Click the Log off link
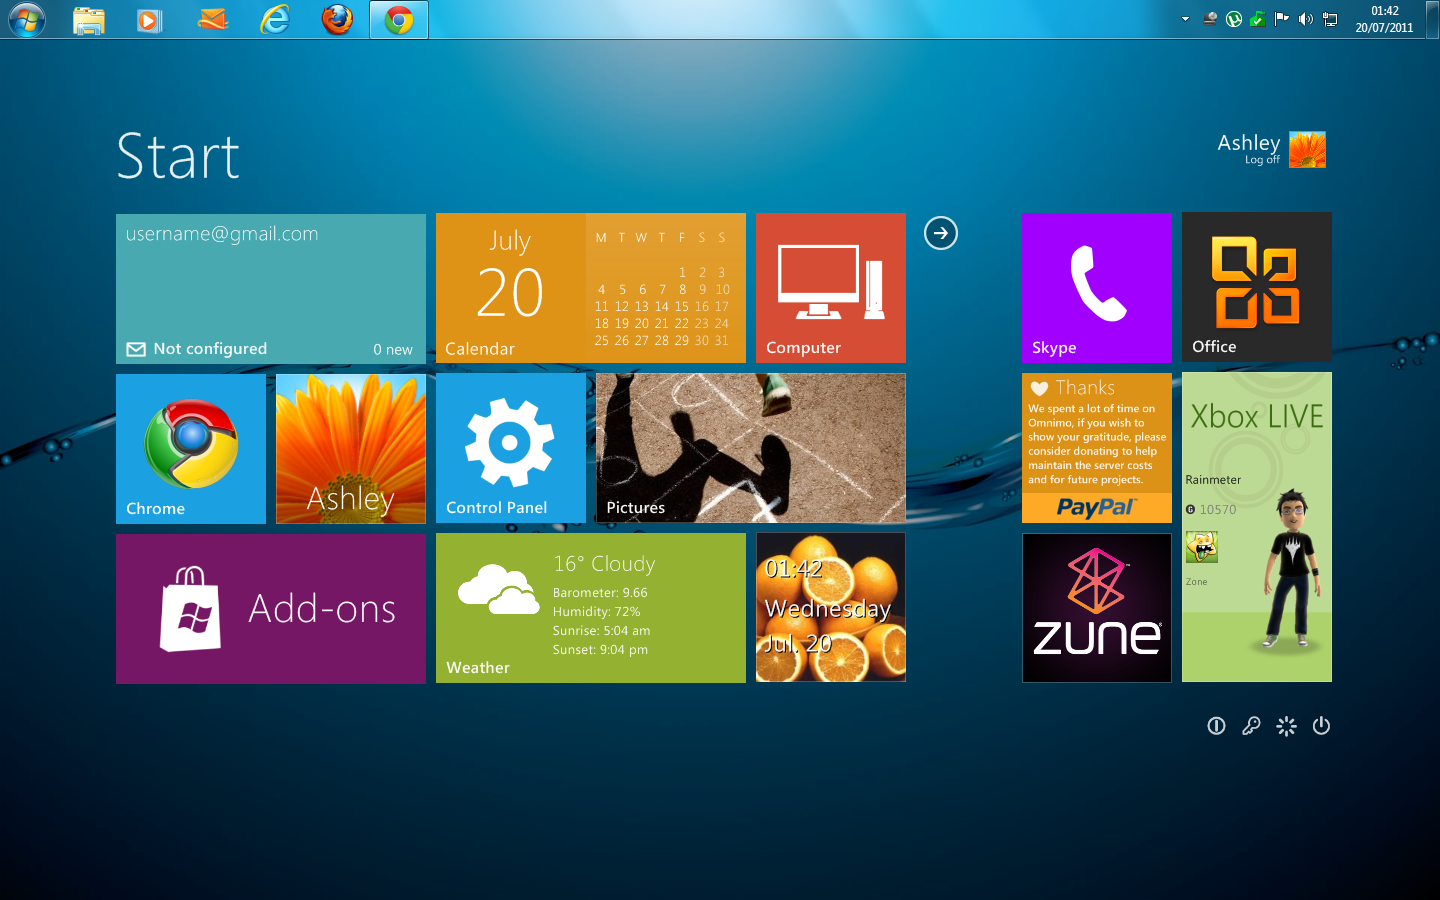Image resolution: width=1440 pixels, height=900 pixels. click(x=1262, y=160)
